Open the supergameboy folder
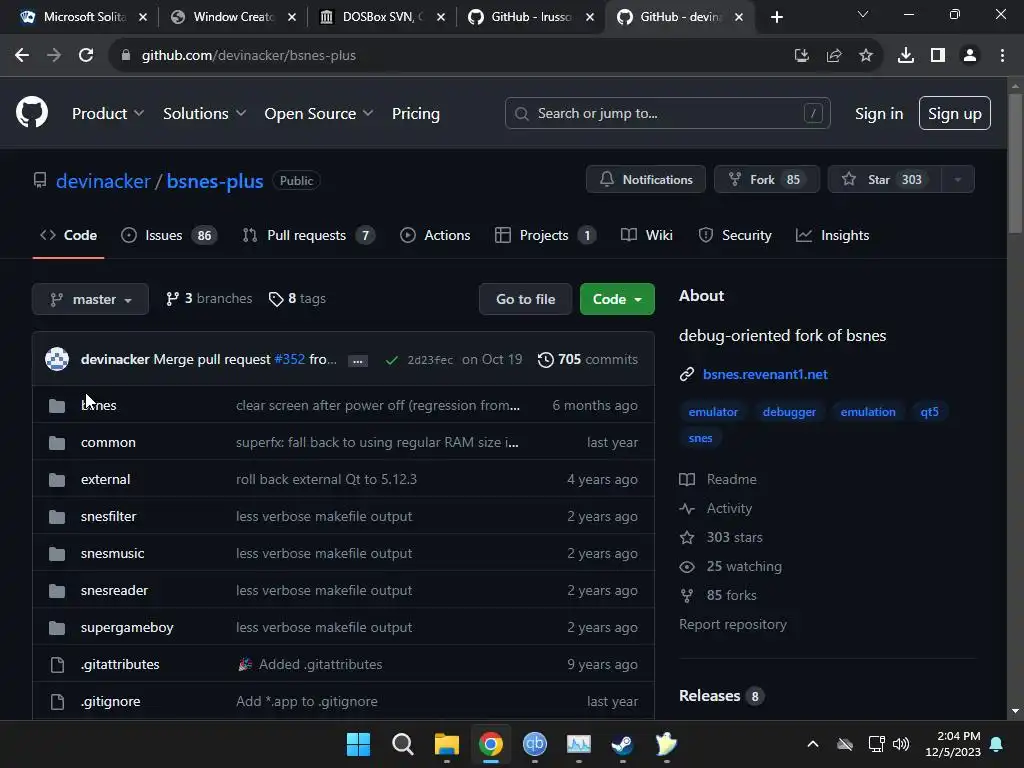Image resolution: width=1024 pixels, height=768 pixels. coord(127,628)
